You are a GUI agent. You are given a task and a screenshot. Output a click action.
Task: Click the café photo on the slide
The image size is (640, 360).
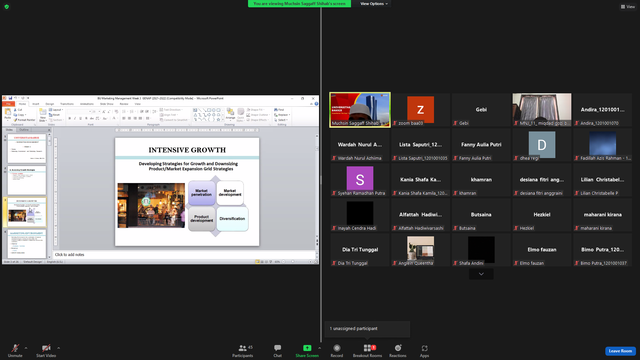(x=151, y=205)
